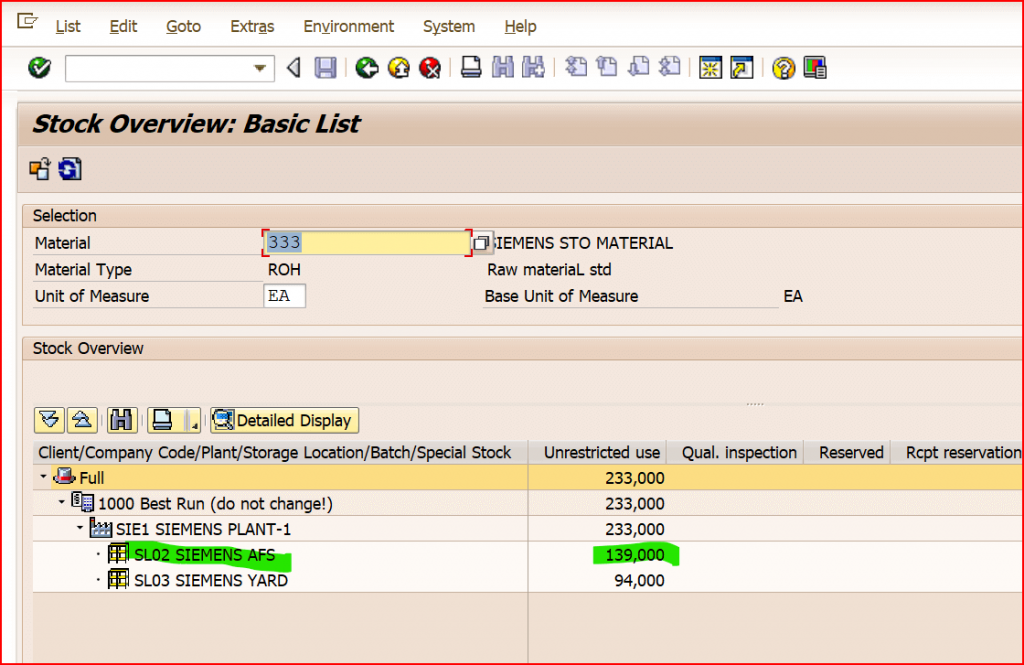Screen dimensions: 1024x665
Task: Click the Save diskette icon
Action: [x=325, y=67]
